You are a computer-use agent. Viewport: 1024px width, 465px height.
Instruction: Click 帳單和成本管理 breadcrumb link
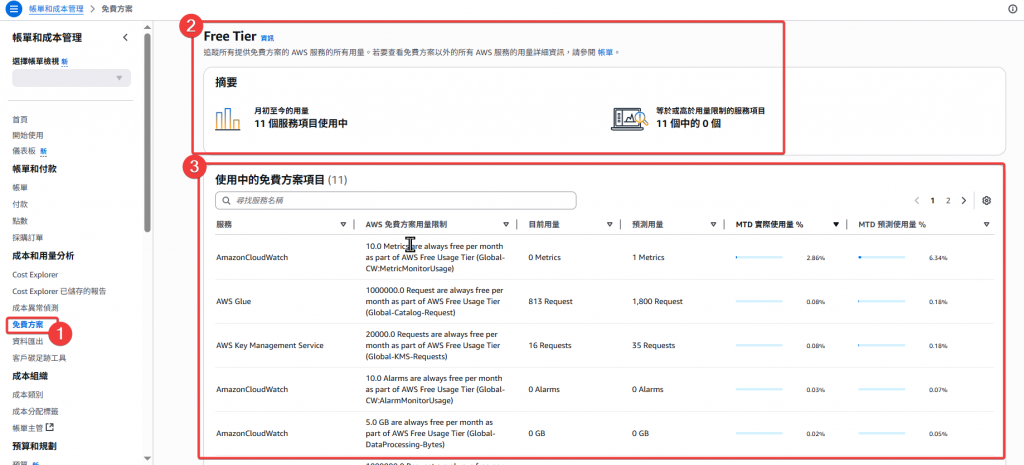coord(56,8)
